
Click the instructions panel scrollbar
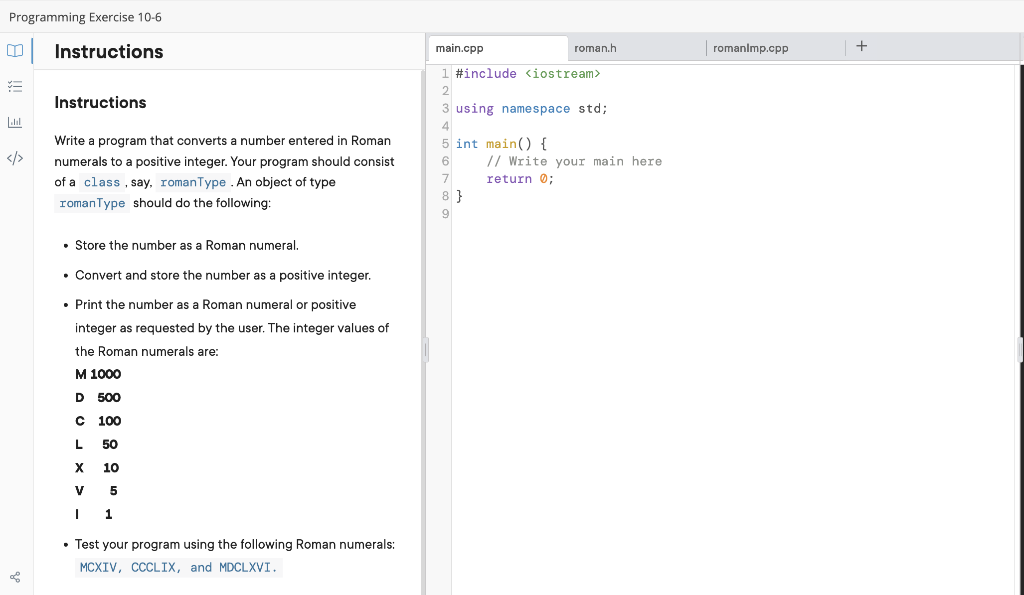click(x=422, y=332)
